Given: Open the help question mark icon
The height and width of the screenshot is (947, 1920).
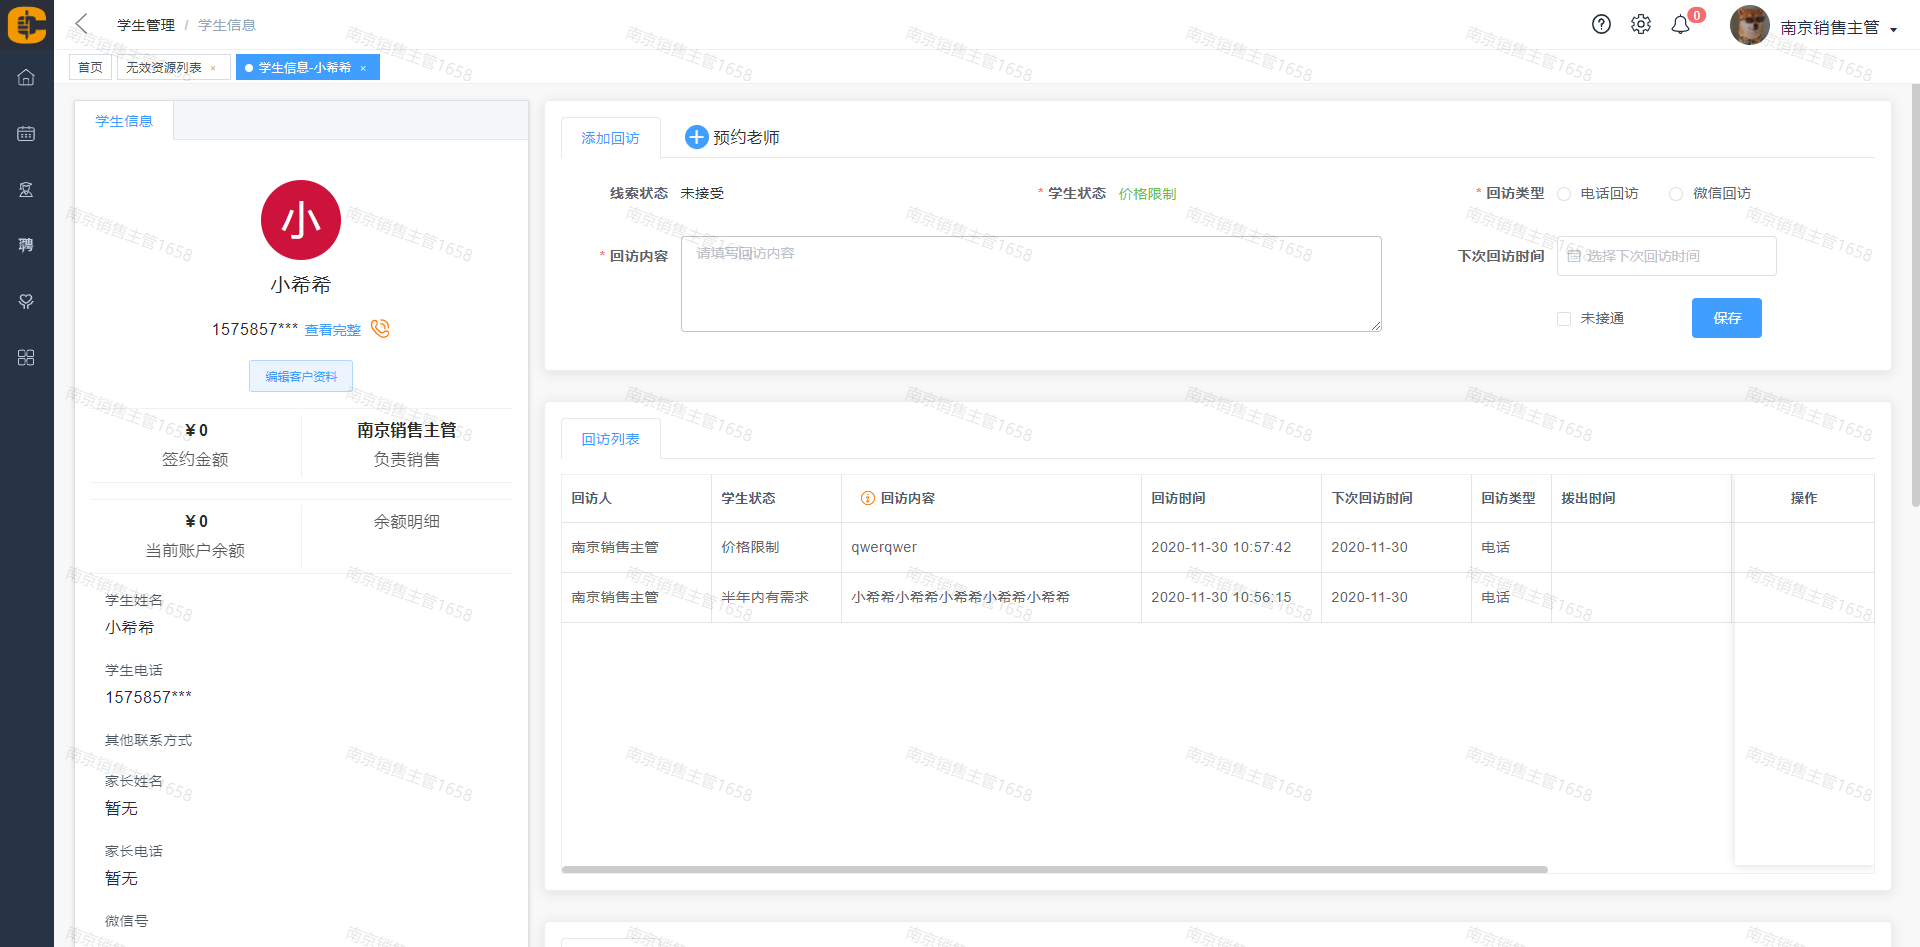Looking at the screenshot, I should point(1601,25).
